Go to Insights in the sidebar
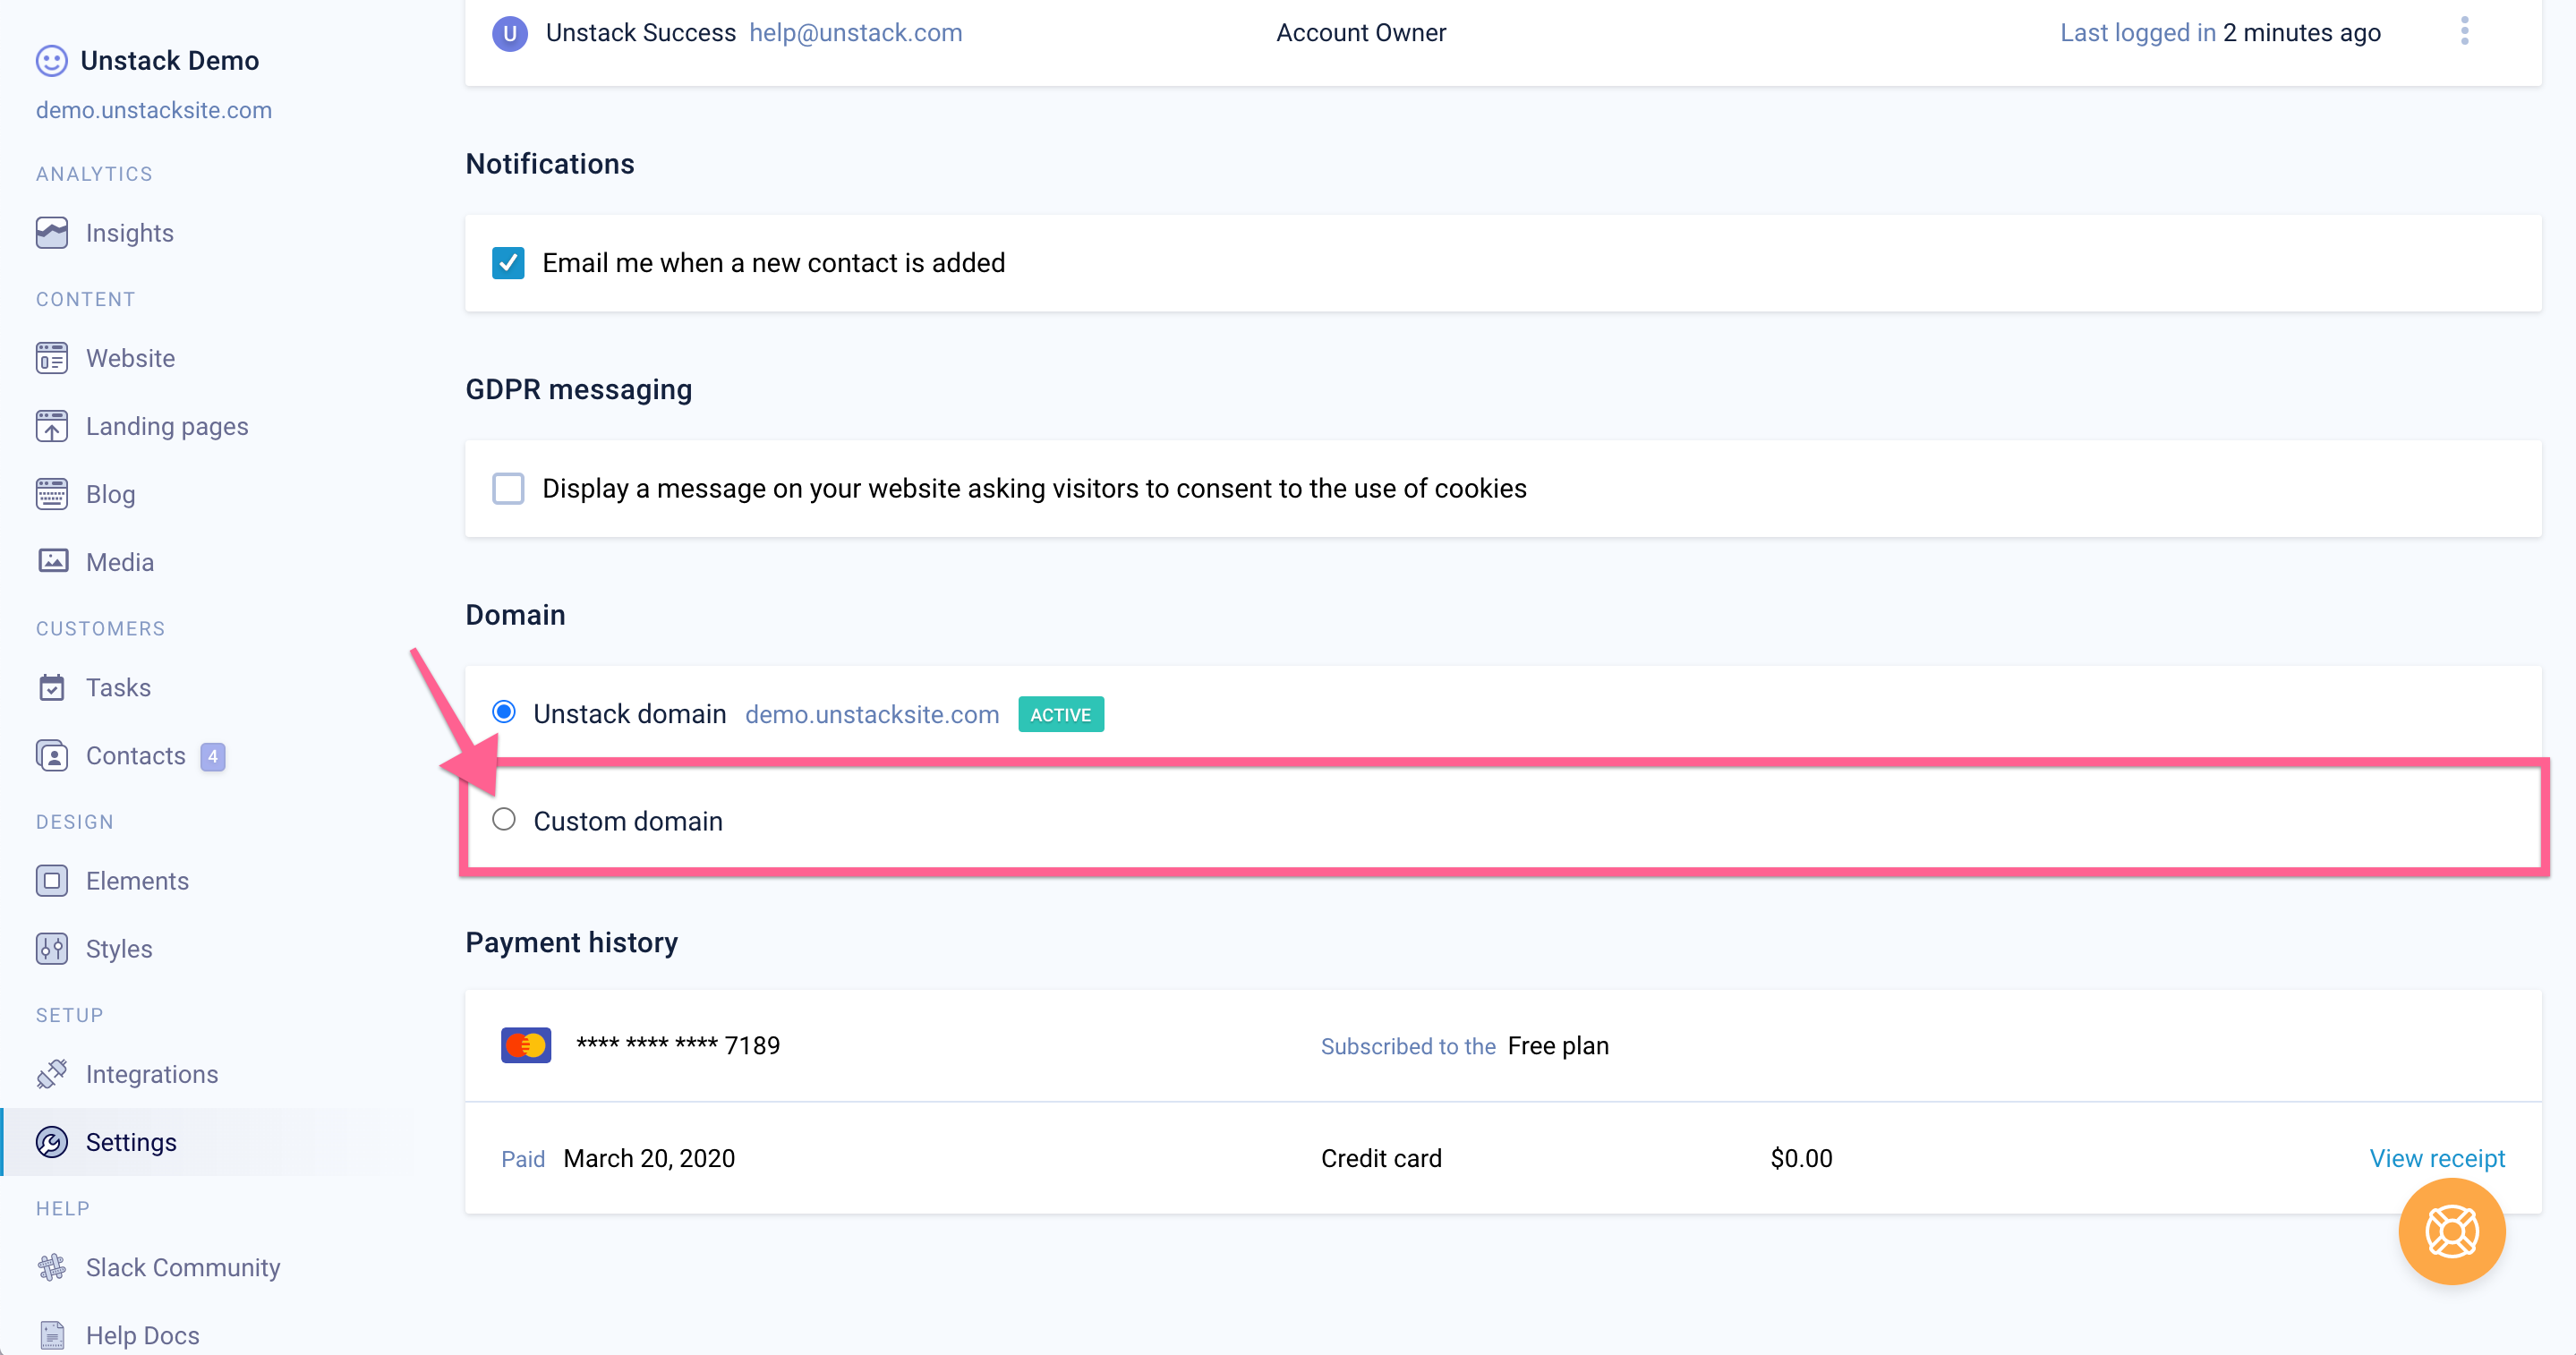Screen dimensions: 2576x1355 pos(130,233)
